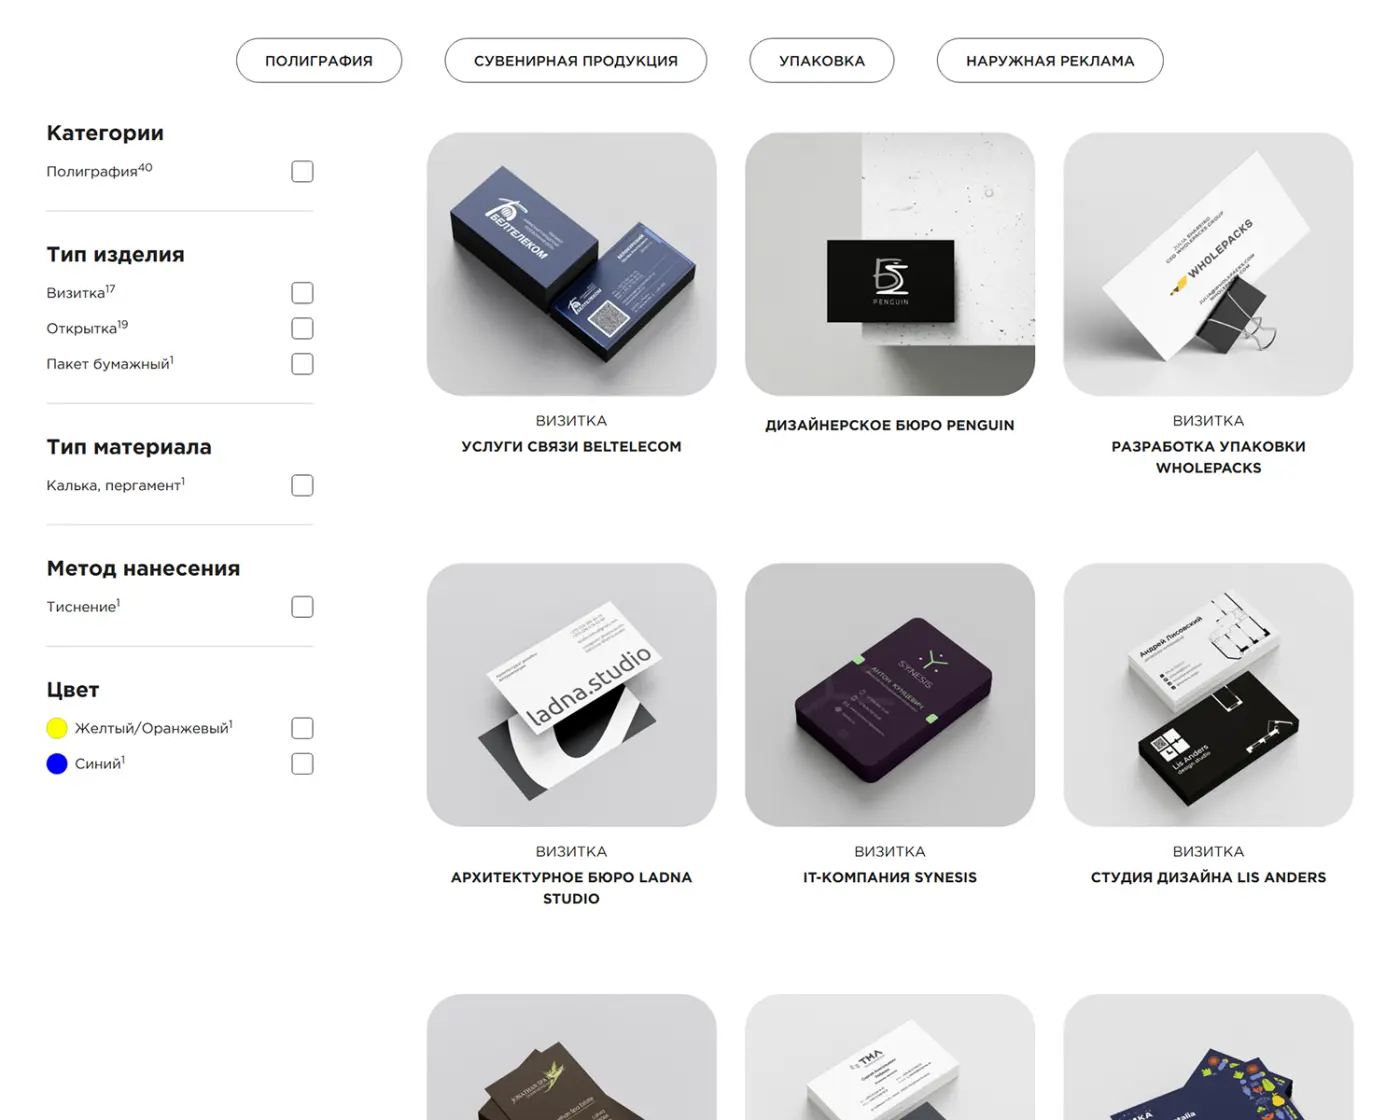Screen dimensions: 1400x1120
Task: View the Wholepacks business card image
Action: 1208,264
